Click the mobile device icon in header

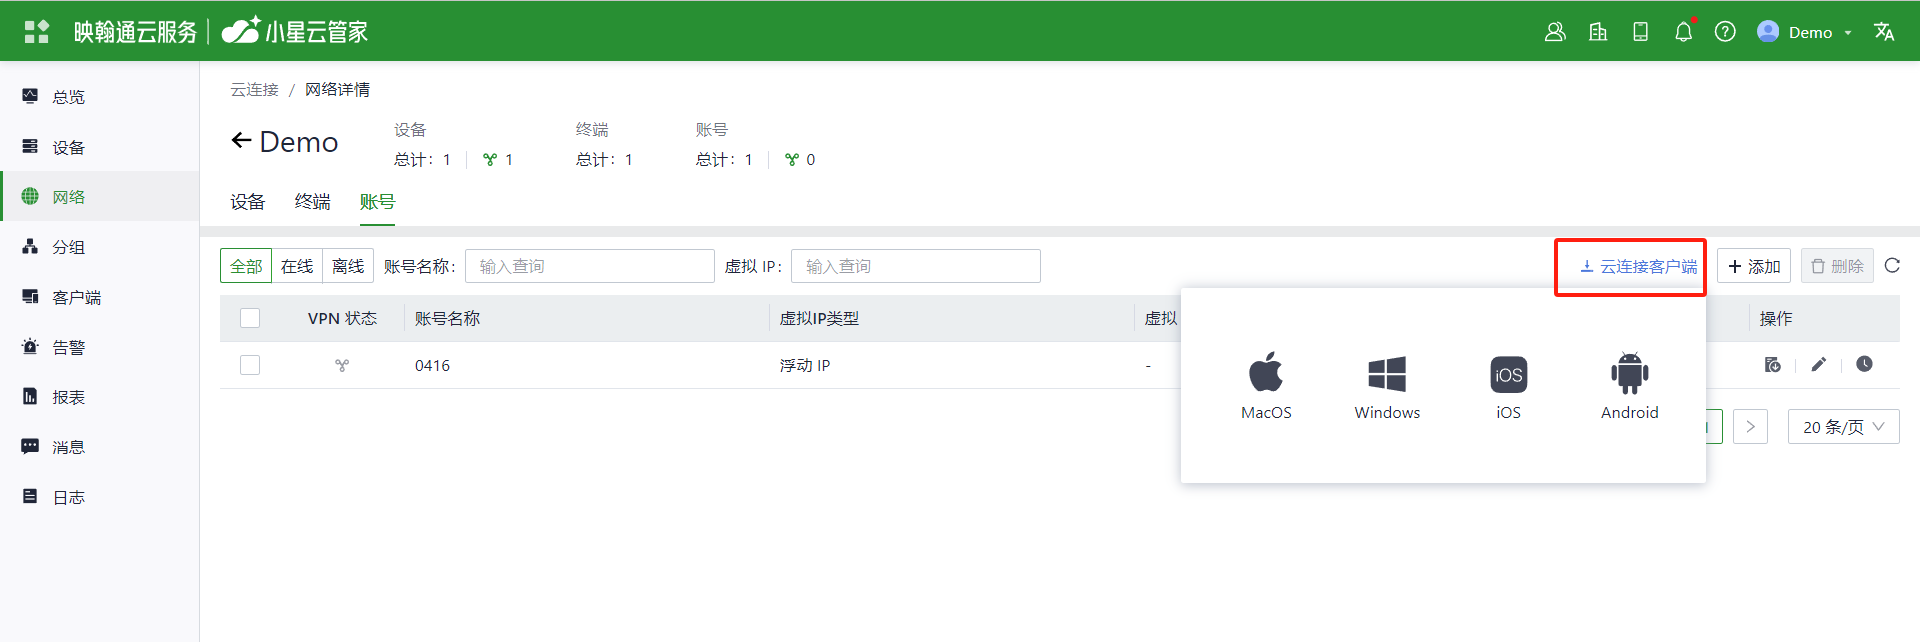pos(1641,32)
